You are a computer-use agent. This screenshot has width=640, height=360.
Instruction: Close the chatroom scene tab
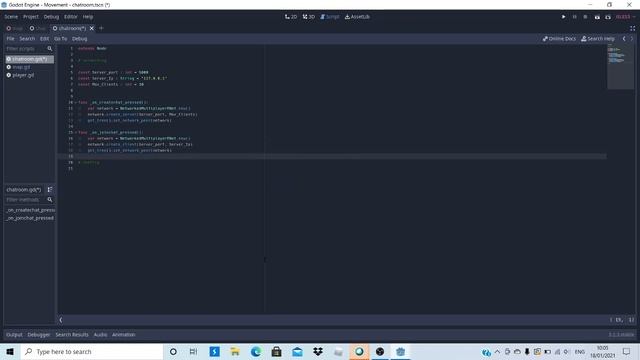[x=92, y=28]
